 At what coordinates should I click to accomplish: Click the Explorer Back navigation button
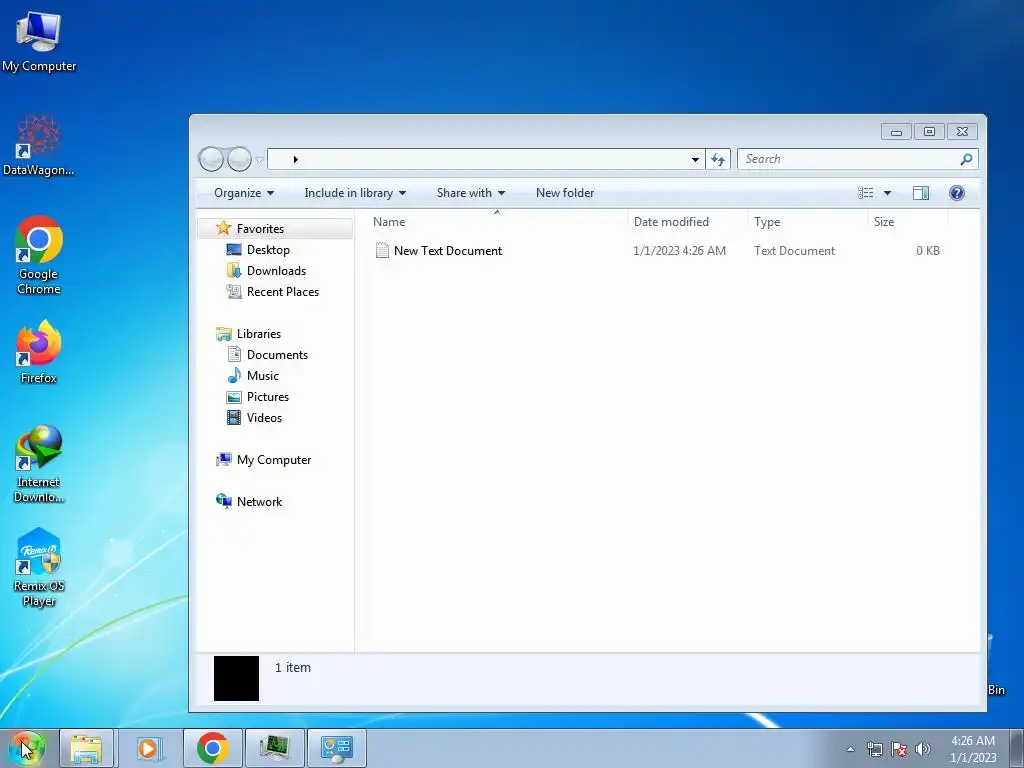[211, 159]
